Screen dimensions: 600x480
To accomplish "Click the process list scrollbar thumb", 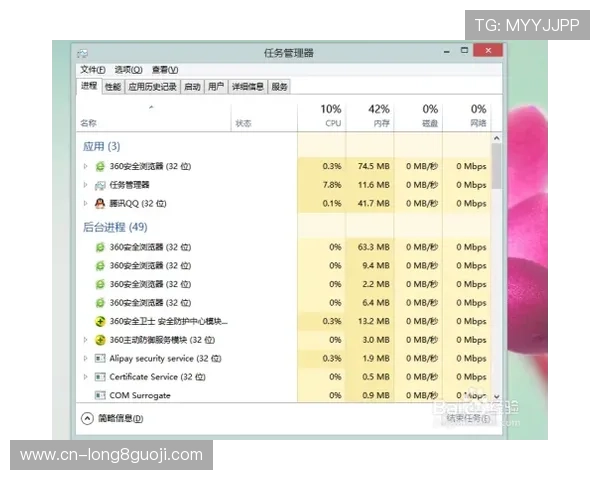I will tap(497, 166).
